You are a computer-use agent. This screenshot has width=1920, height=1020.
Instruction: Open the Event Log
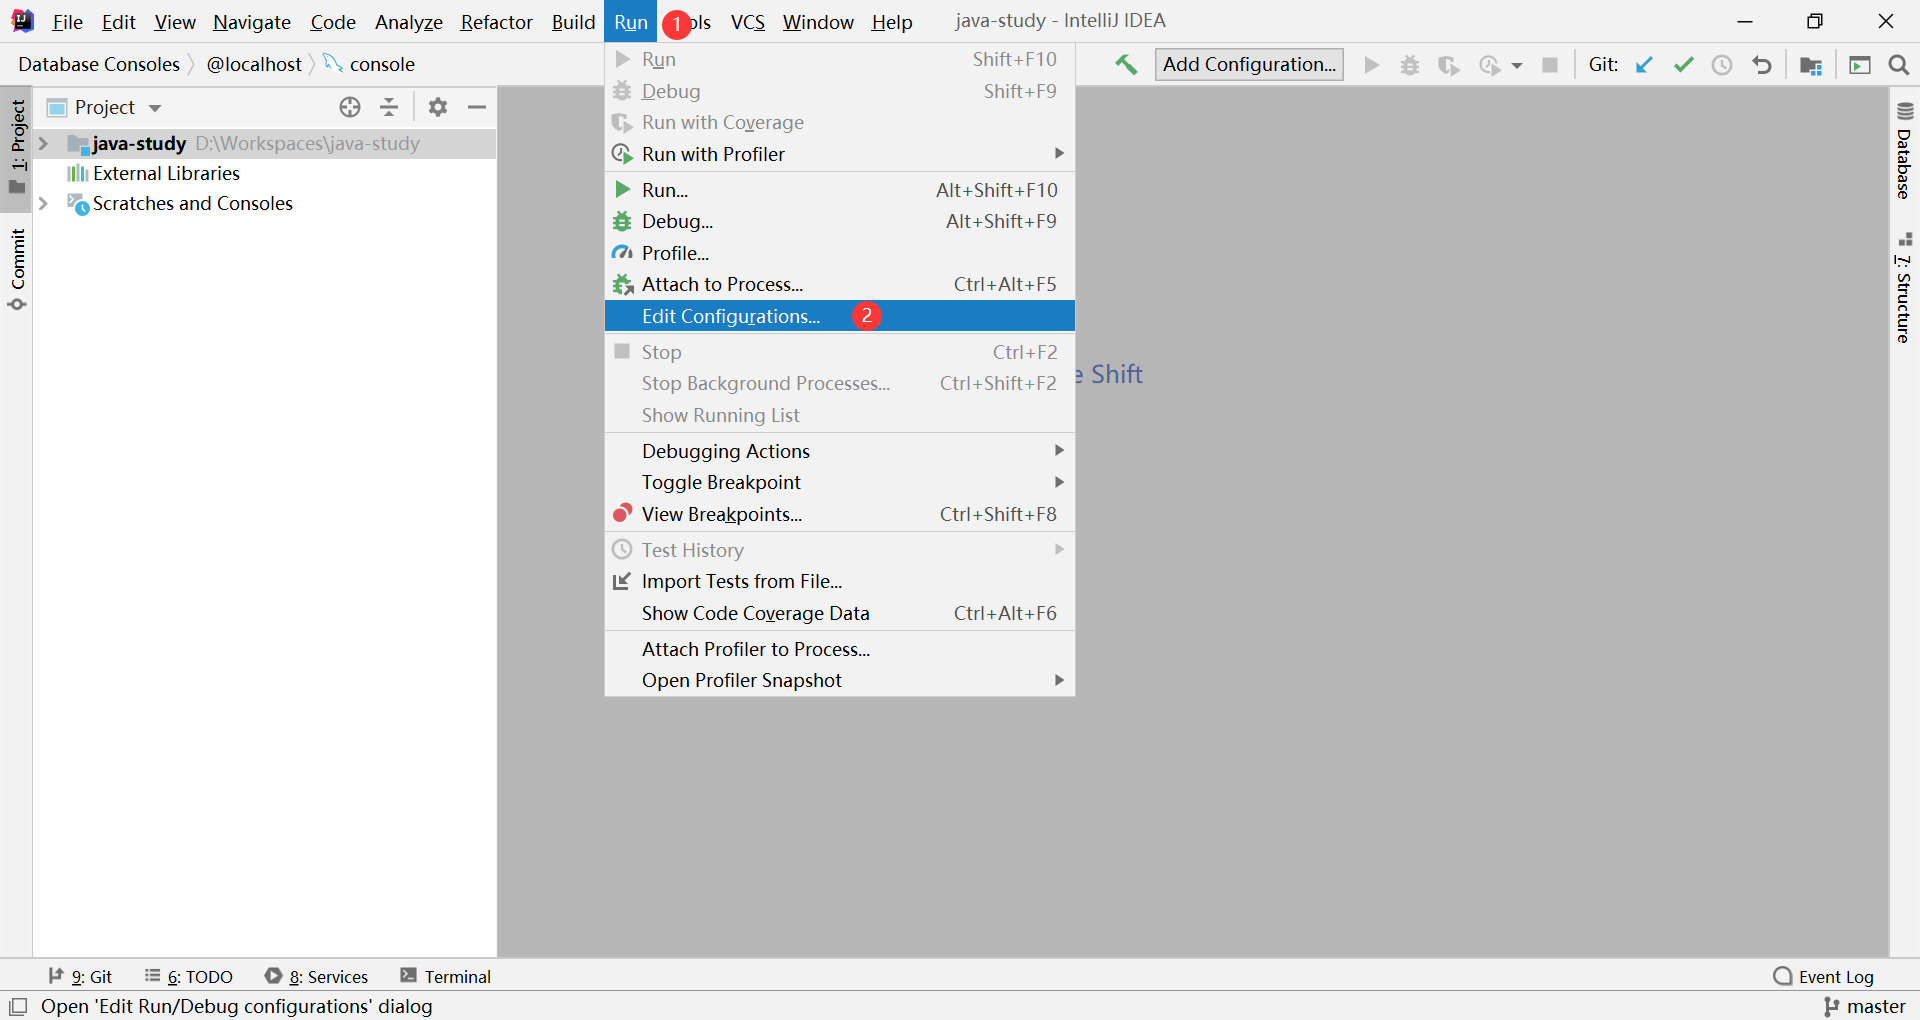(x=1823, y=976)
